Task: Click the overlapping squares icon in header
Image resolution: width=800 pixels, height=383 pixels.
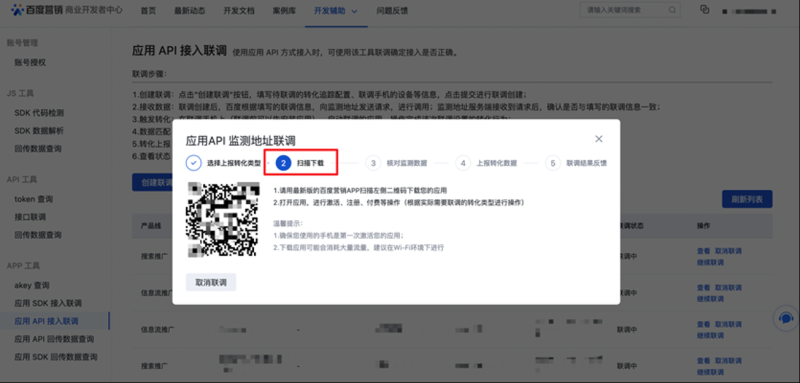Action: click(x=705, y=10)
